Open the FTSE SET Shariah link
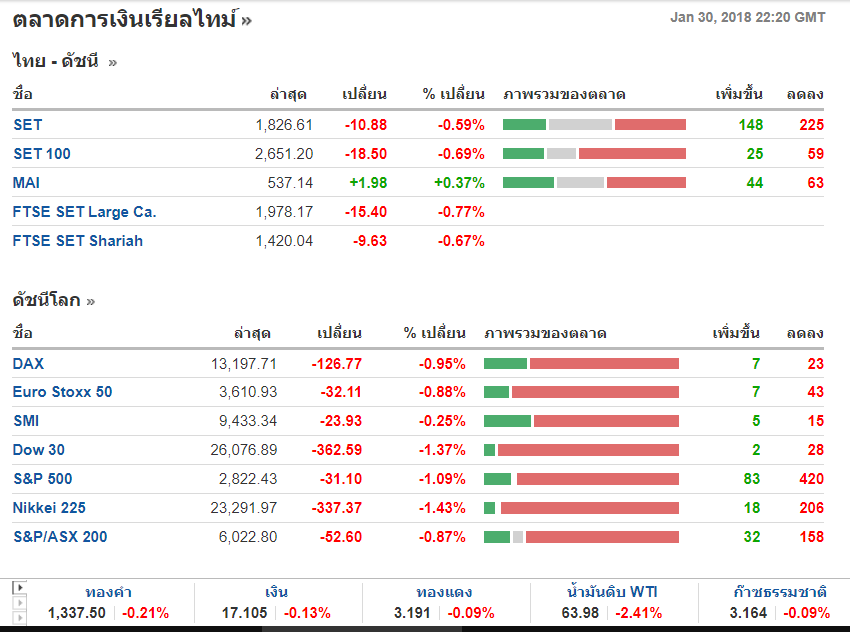 (x=77, y=241)
